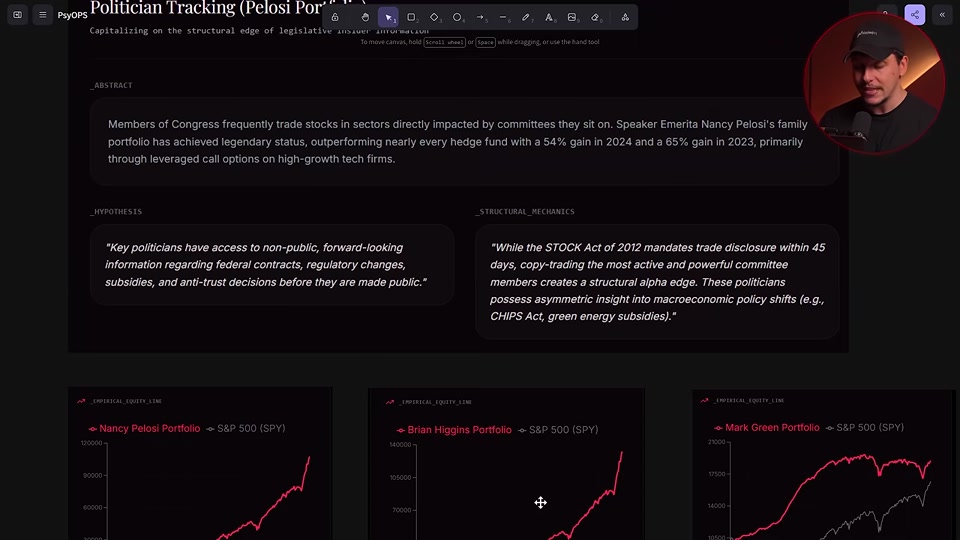Click the 21000 axis label on Mark Green chart
Viewport: 960px width, 540px height.
(x=716, y=441)
